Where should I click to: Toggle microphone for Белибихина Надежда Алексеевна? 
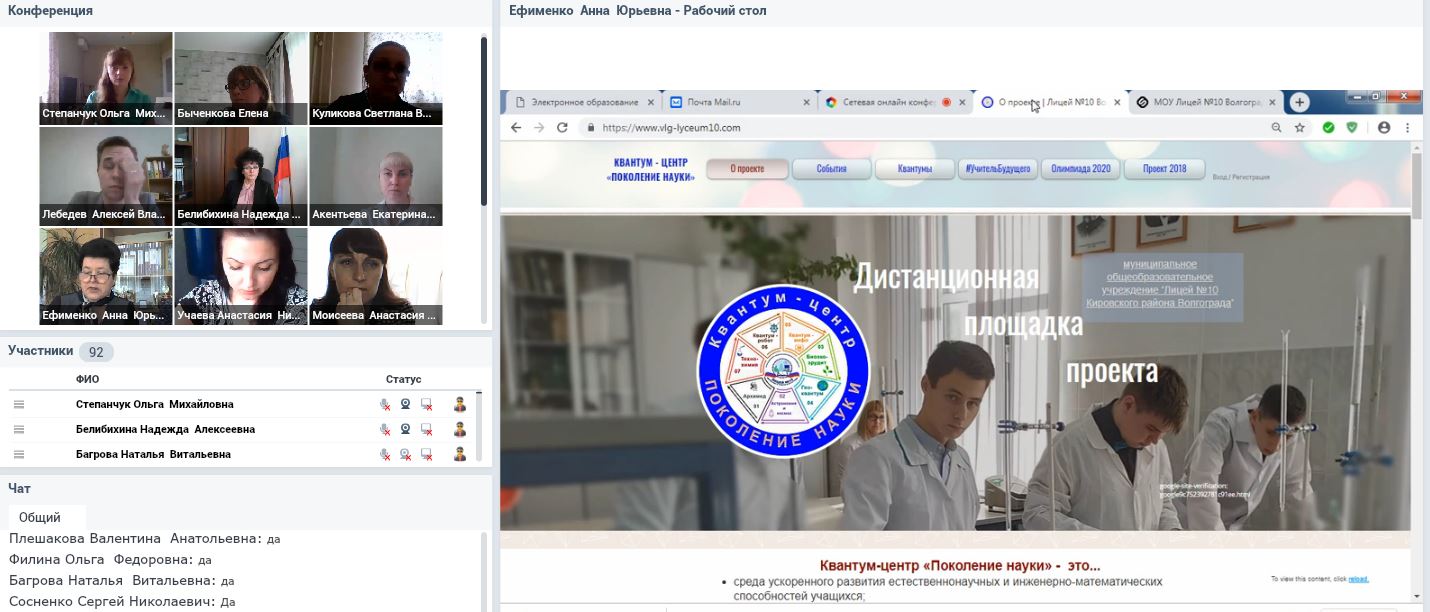tap(385, 430)
